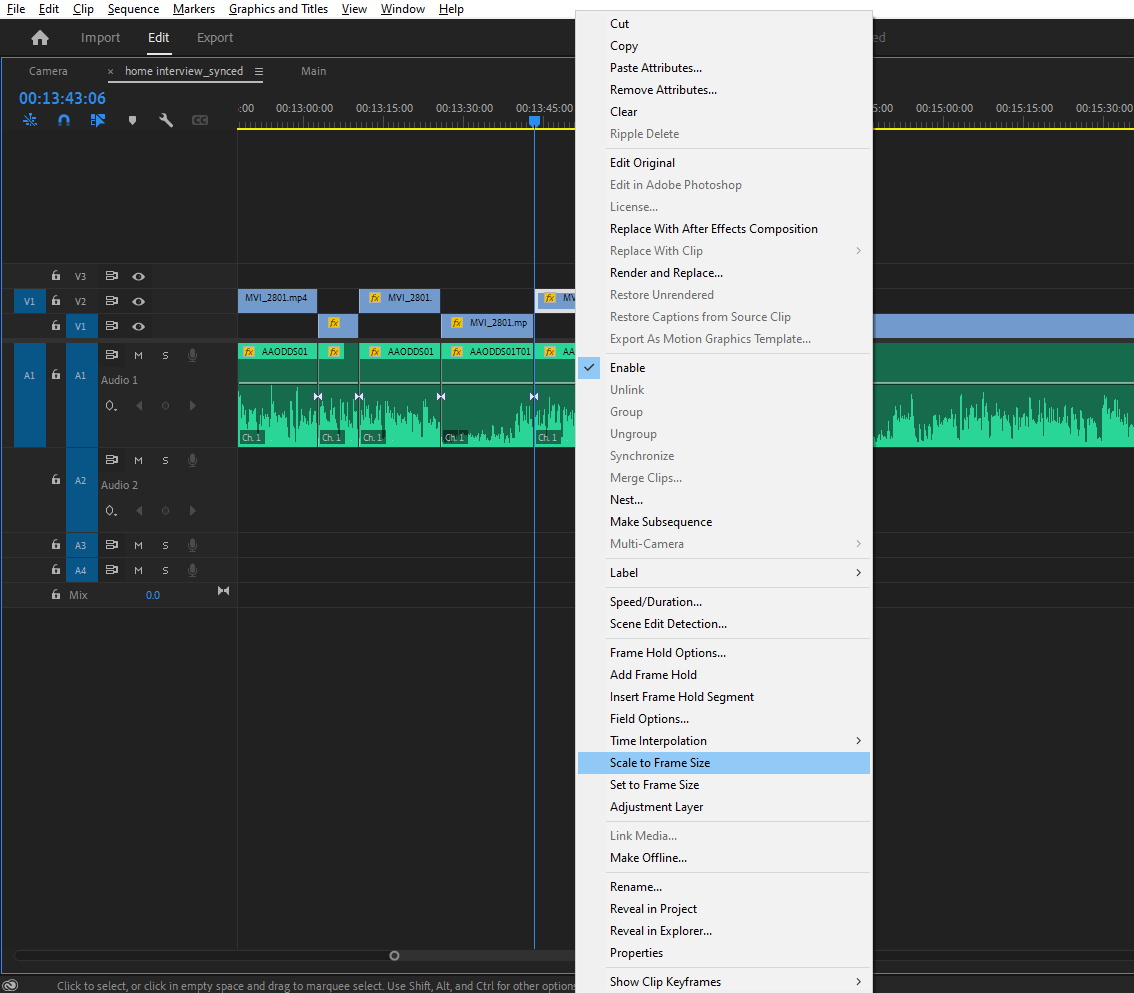Click the Captions CC icon
This screenshot has width=1134, height=993.
coord(200,119)
